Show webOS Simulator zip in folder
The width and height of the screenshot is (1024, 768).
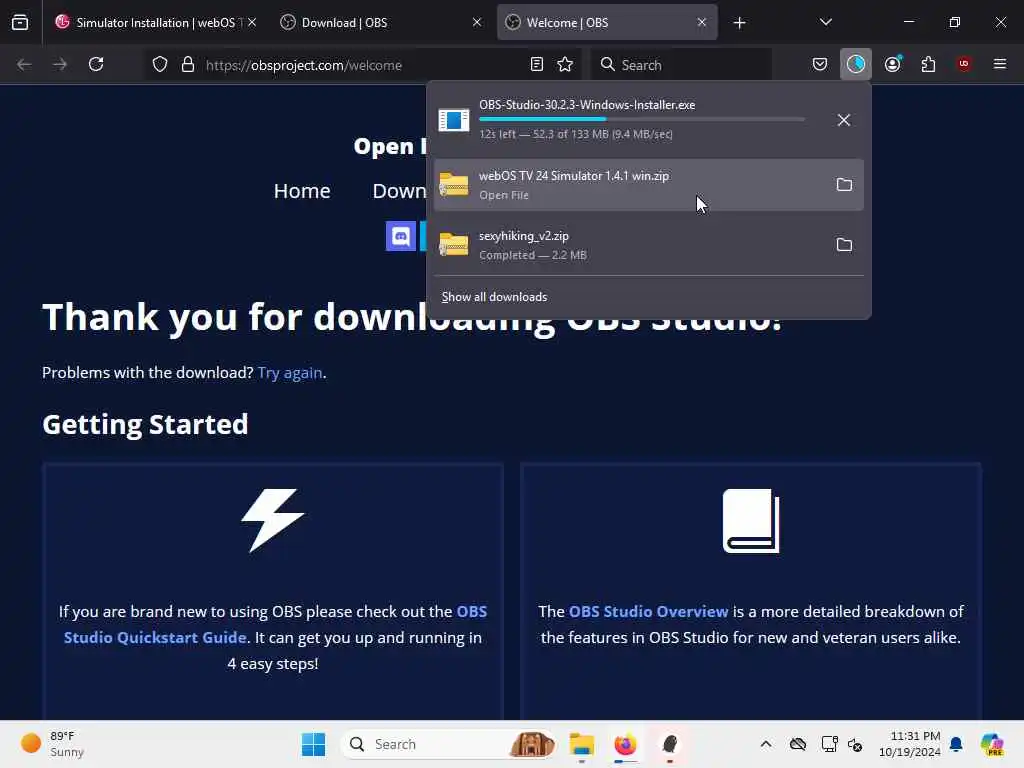[x=844, y=185]
